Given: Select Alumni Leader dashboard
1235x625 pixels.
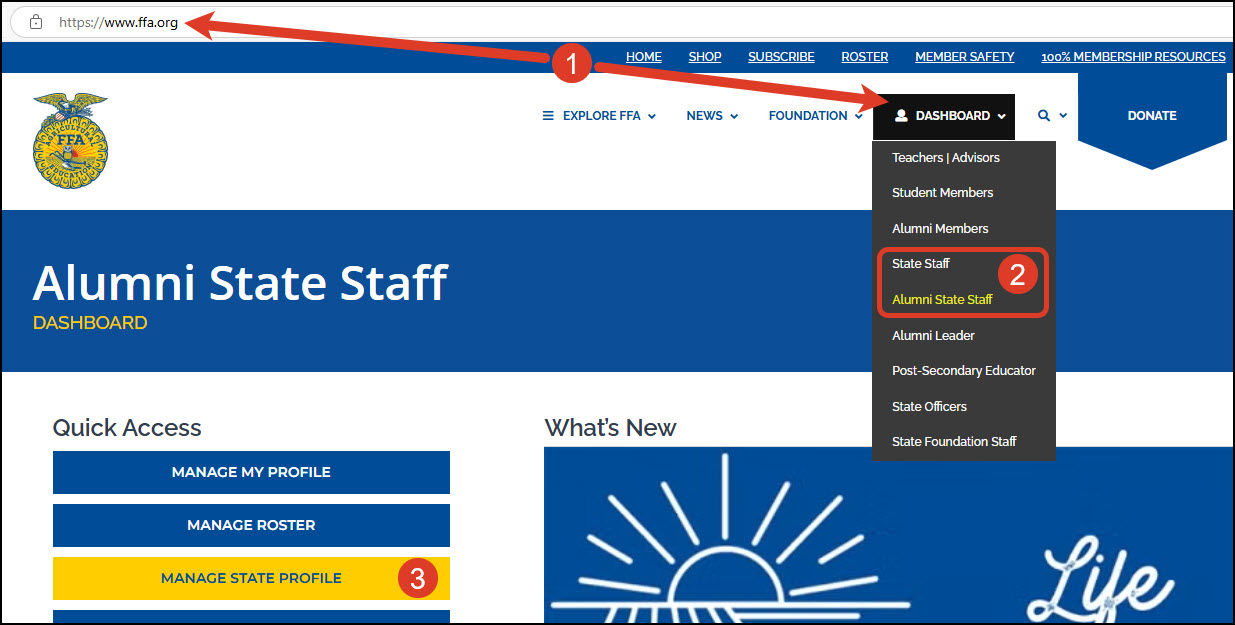Looking at the screenshot, I should point(933,335).
